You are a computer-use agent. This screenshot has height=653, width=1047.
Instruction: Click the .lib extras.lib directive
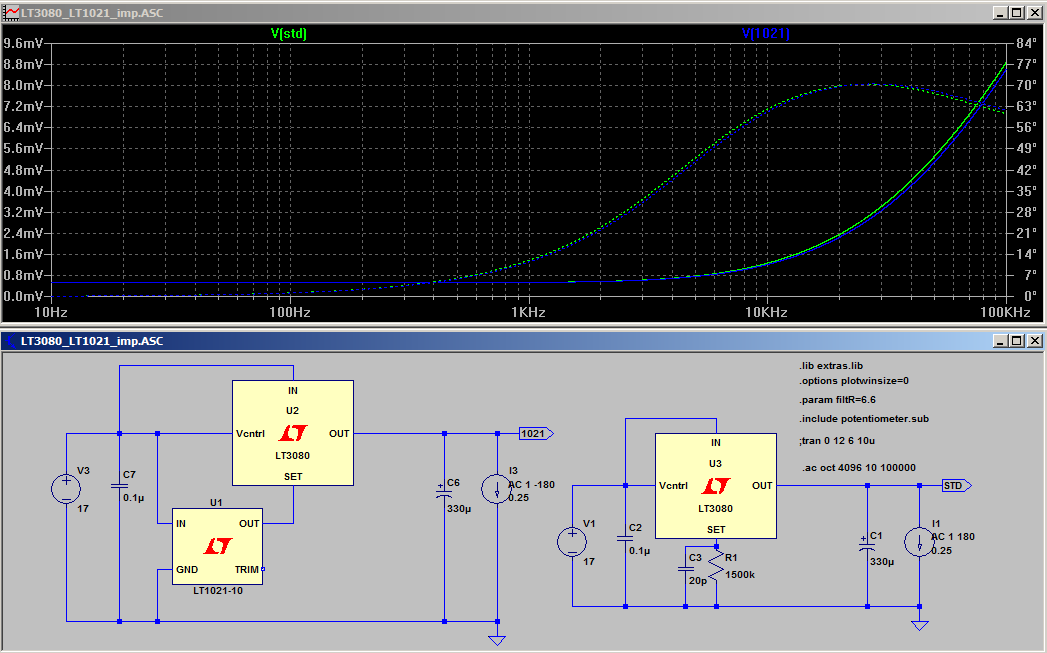tap(831, 365)
